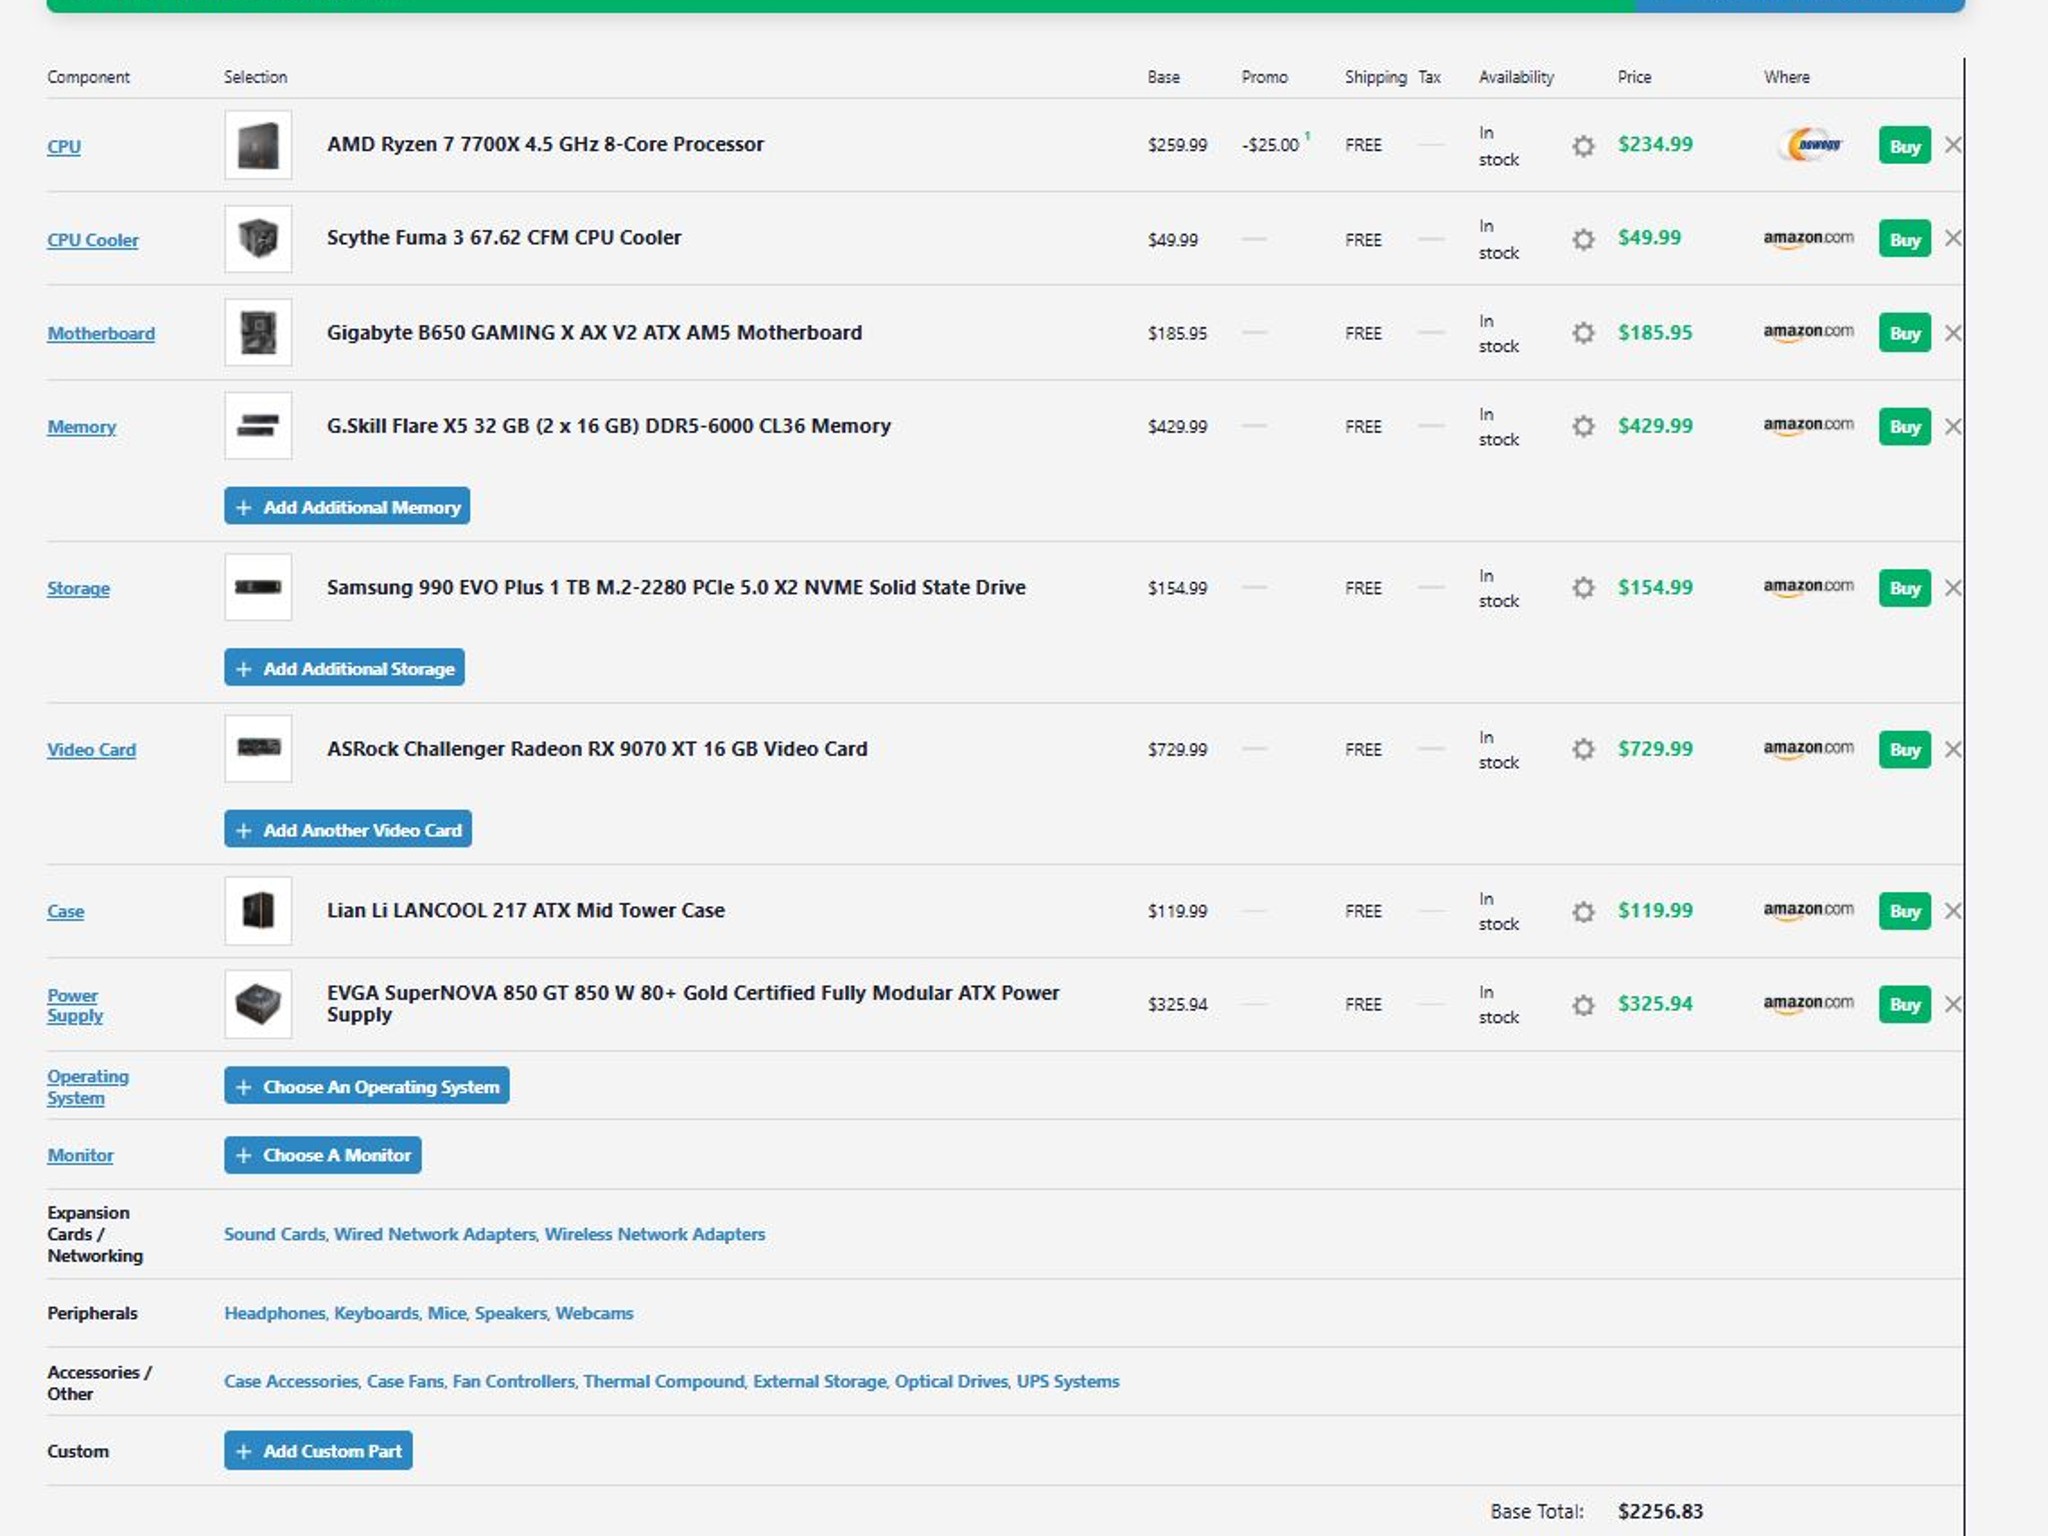Click Choose A Monitor button

pyautogui.click(x=323, y=1155)
